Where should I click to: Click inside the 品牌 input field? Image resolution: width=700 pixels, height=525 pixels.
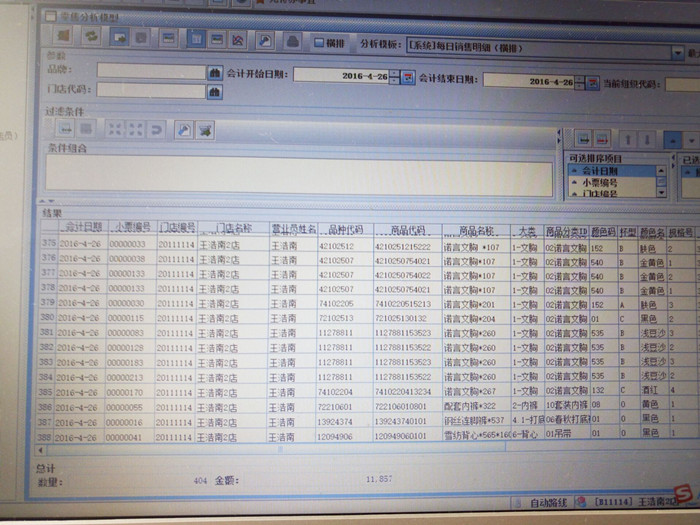[150, 71]
